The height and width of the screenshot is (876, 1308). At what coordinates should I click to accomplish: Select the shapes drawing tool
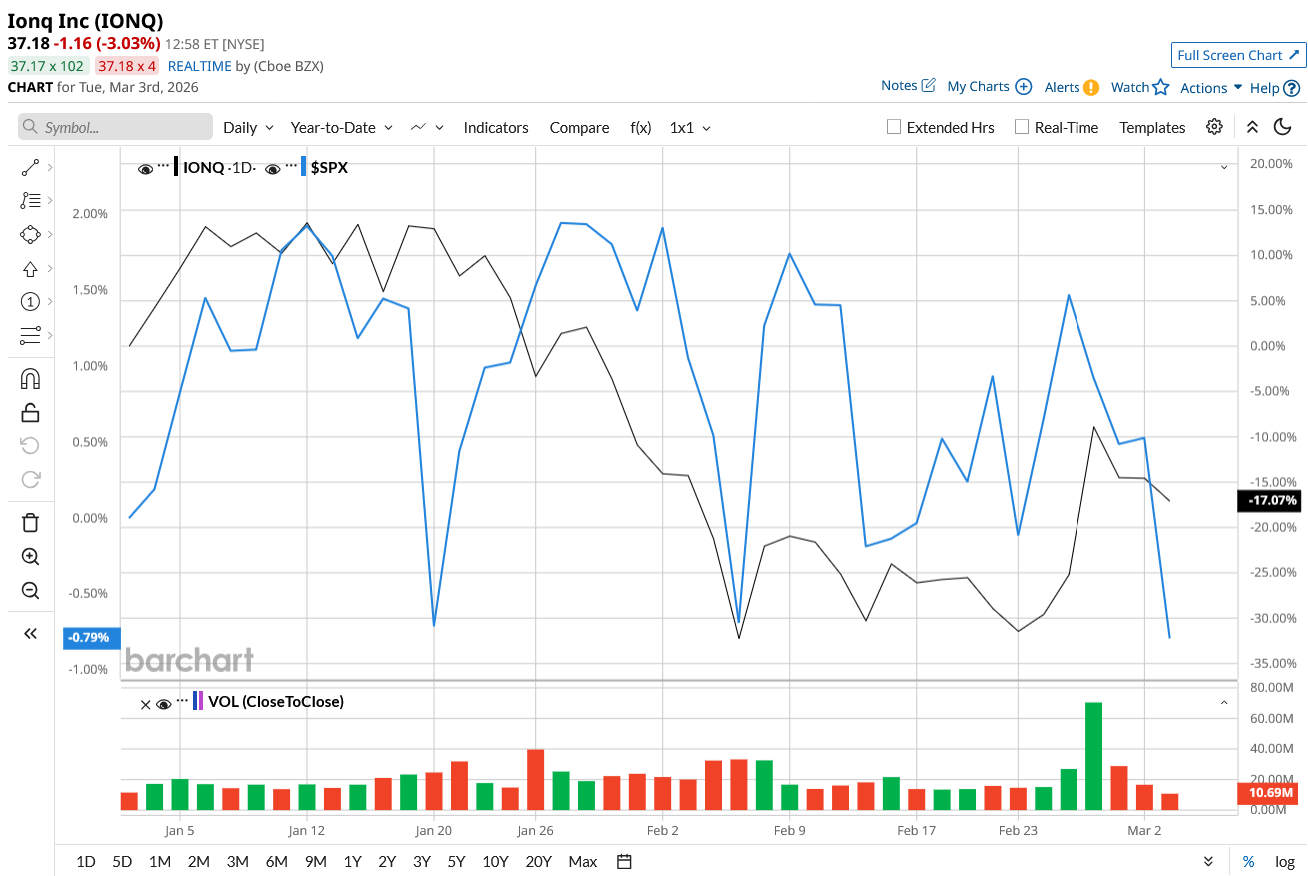coord(30,234)
